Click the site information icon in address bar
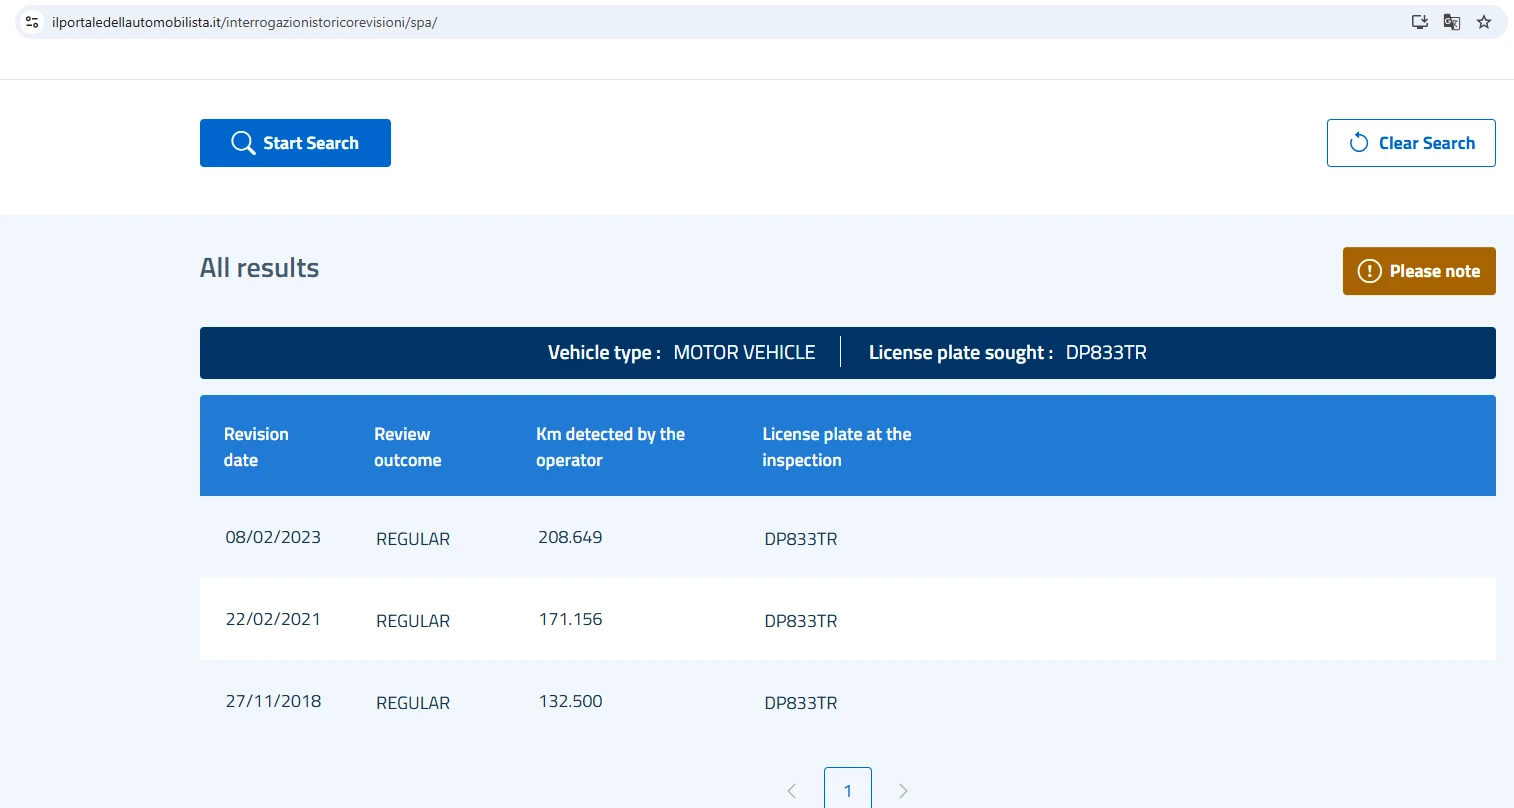 pyautogui.click(x=32, y=22)
